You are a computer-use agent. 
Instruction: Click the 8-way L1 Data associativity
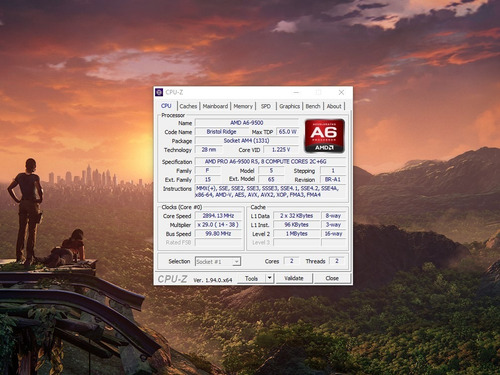(x=333, y=216)
